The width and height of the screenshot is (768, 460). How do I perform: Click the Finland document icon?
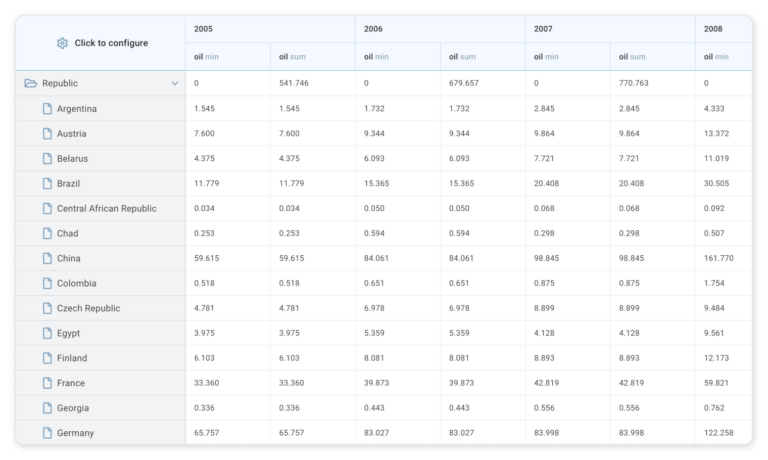[47, 359]
